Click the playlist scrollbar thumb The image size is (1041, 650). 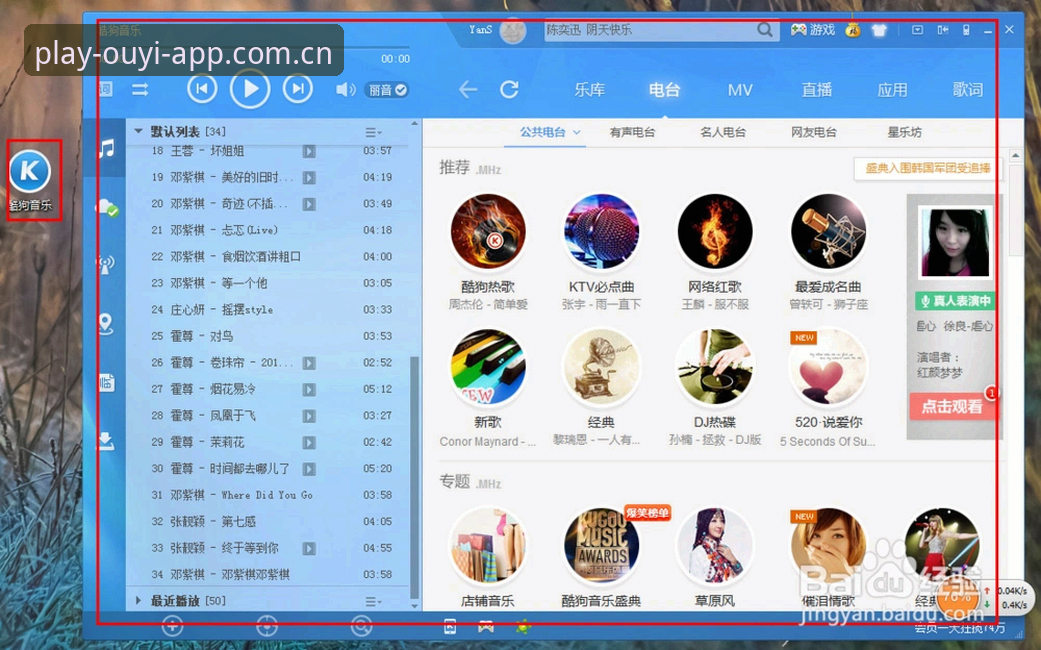[x=414, y=478]
